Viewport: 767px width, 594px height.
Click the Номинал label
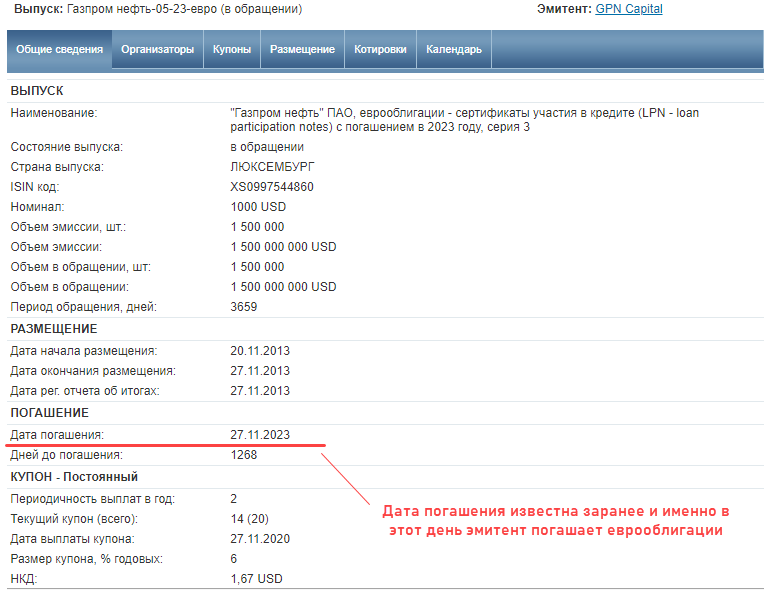click(37, 207)
